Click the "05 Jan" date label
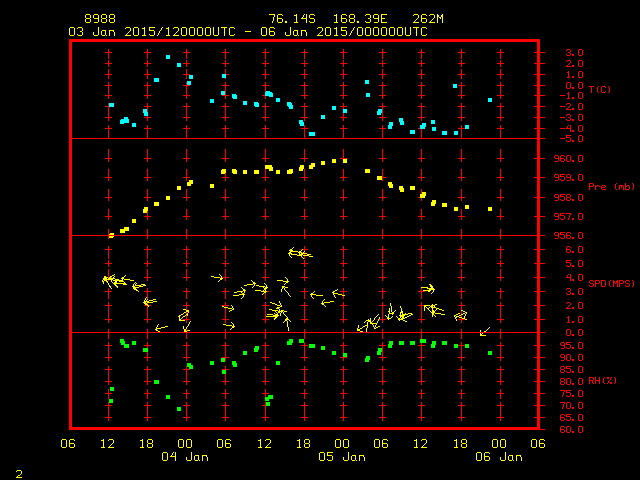Viewport: 640px width, 480px height. (342, 457)
